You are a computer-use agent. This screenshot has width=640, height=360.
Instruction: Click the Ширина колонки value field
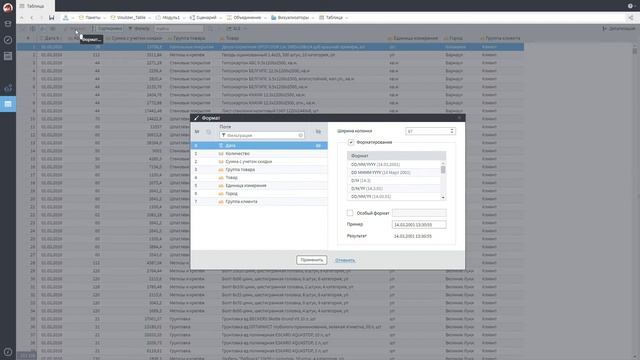[430, 131]
